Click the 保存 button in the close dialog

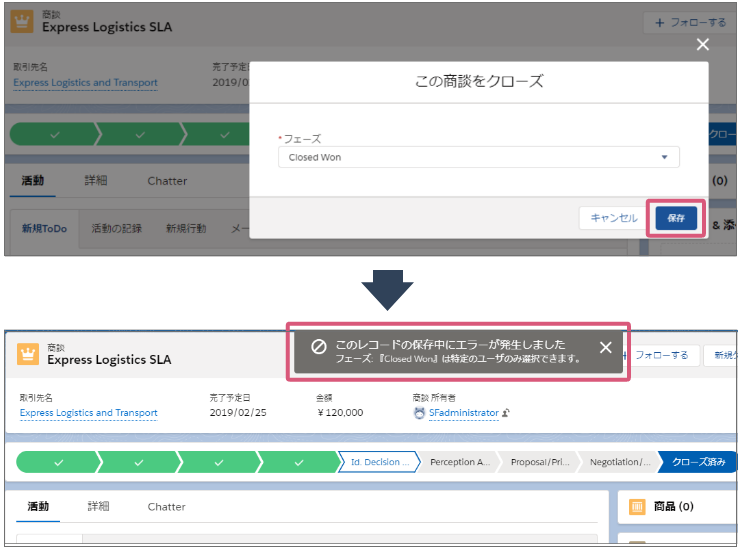click(x=676, y=218)
